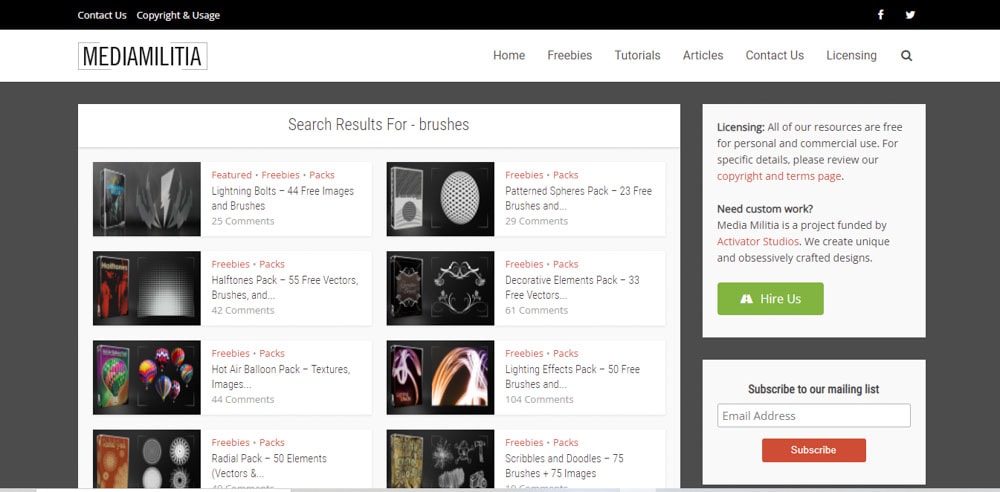Screen dimensions: 1000x492
Task: Open '42 Comments' on Halftones Pack
Action: click(x=243, y=311)
